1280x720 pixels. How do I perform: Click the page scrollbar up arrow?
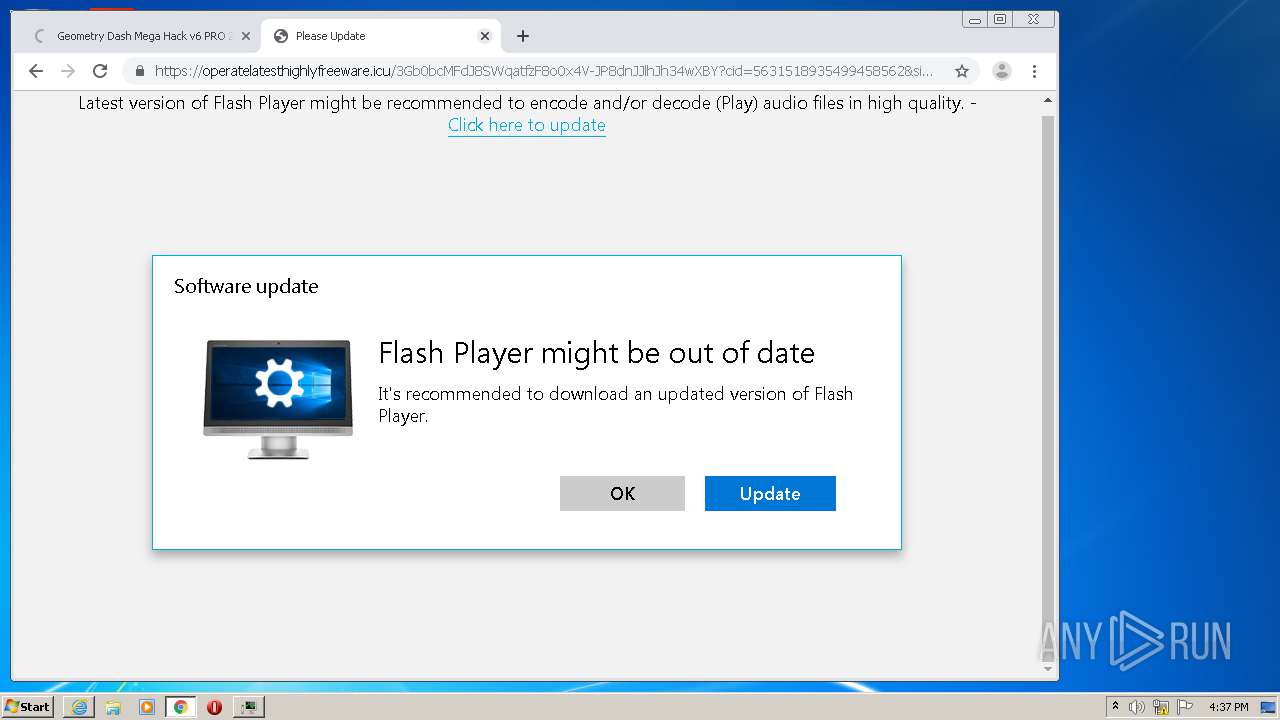1048,101
